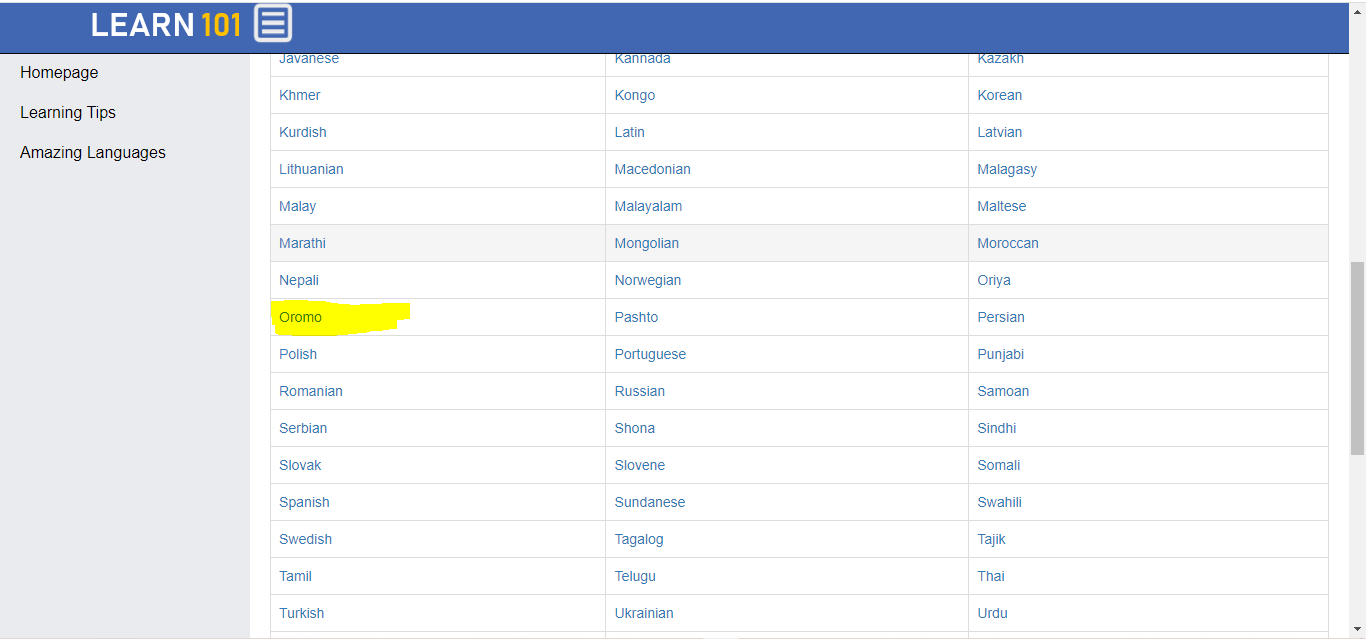Select the Malagasy language link

point(1007,169)
